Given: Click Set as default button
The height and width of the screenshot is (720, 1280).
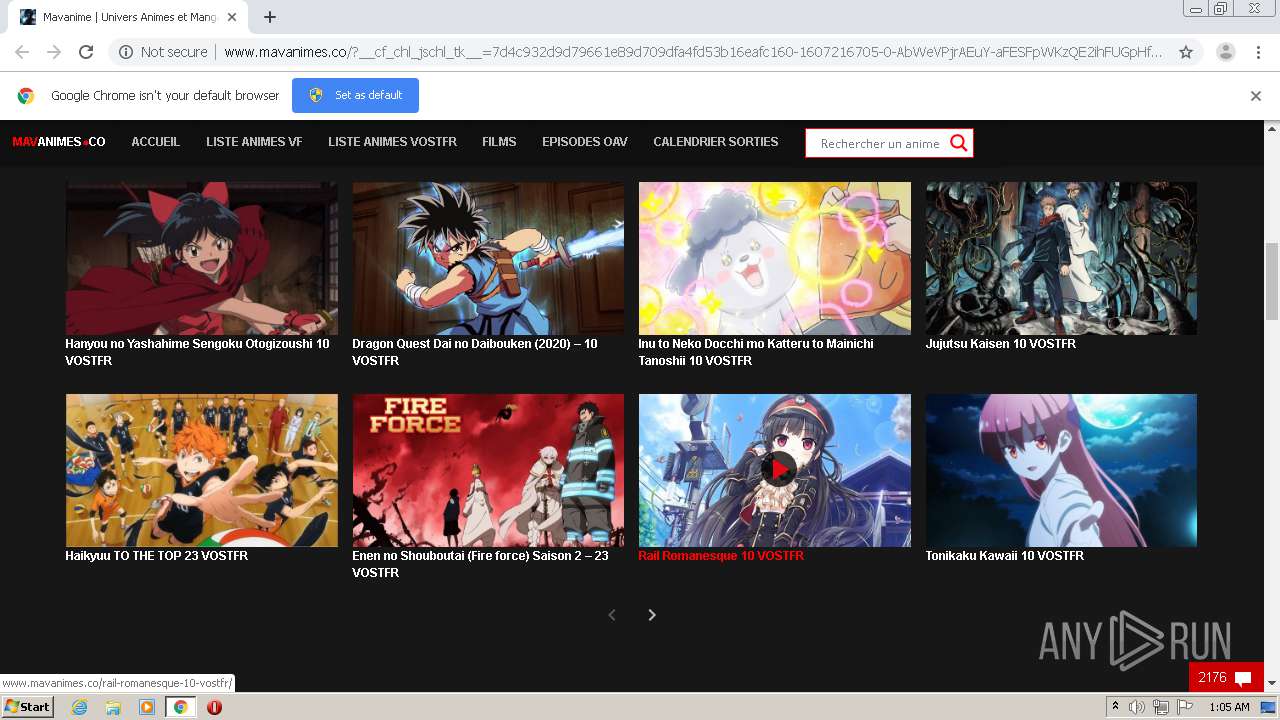Looking at the screenshot, I should coord(355,95).
